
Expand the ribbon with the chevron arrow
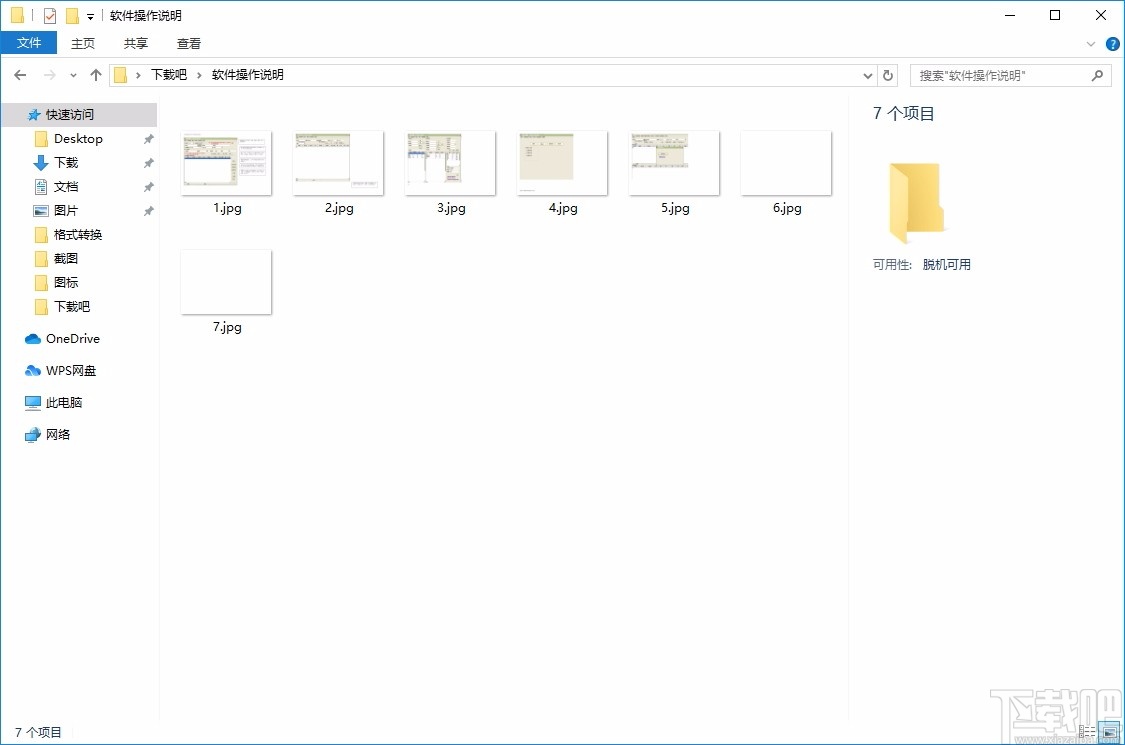point(1091,43)
